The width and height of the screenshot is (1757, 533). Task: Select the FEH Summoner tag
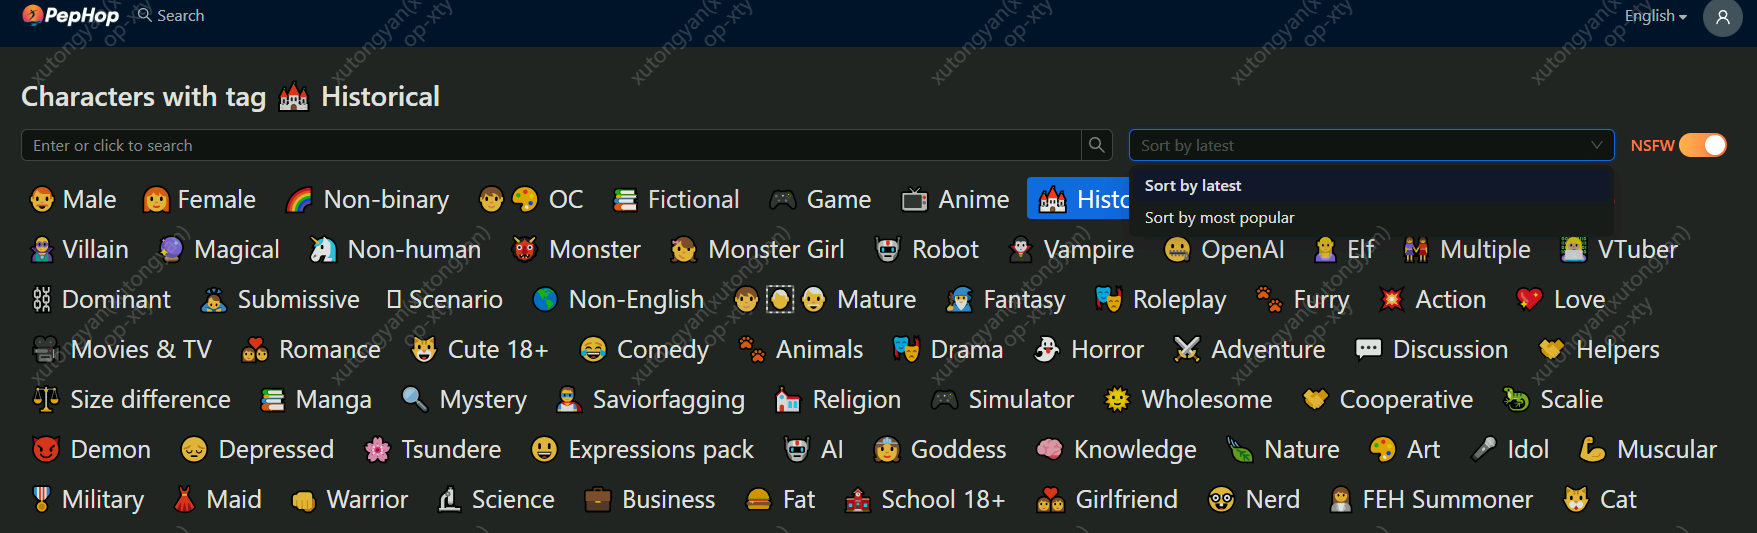pyautogui.click(x=1431, y=499)
